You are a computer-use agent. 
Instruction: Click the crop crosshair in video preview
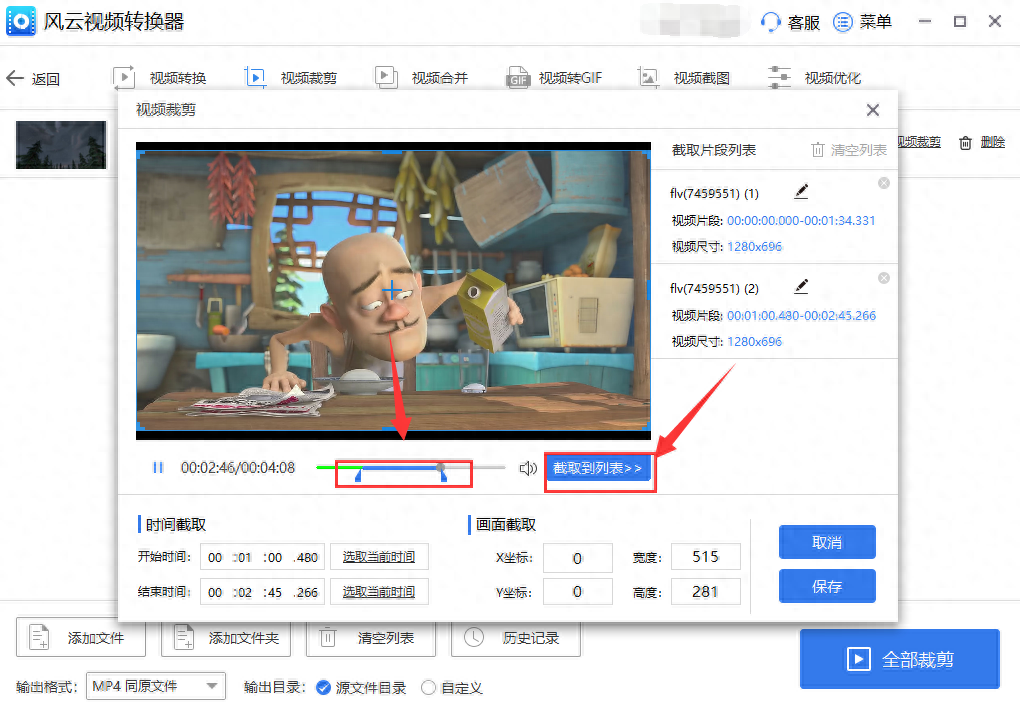tap(392, 289)
